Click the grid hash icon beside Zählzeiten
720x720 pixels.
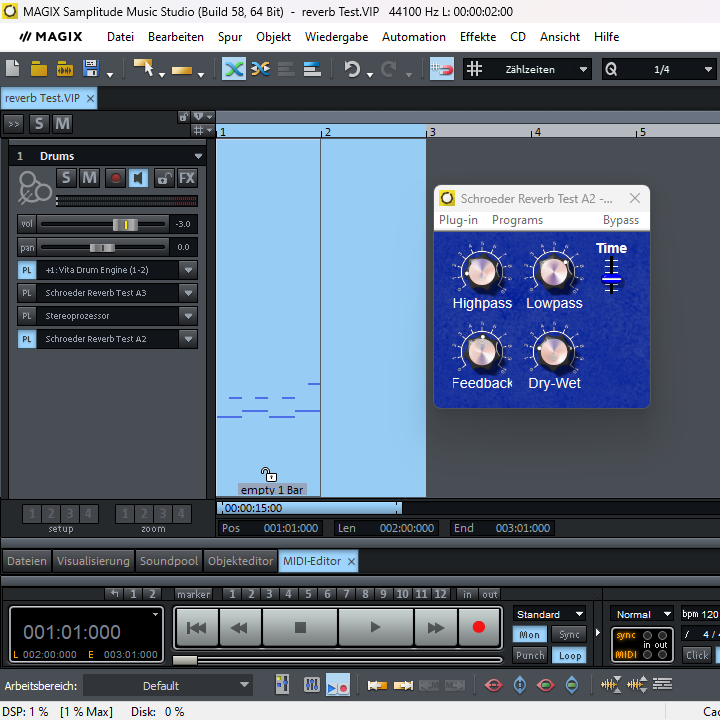(x=474, y=69)
